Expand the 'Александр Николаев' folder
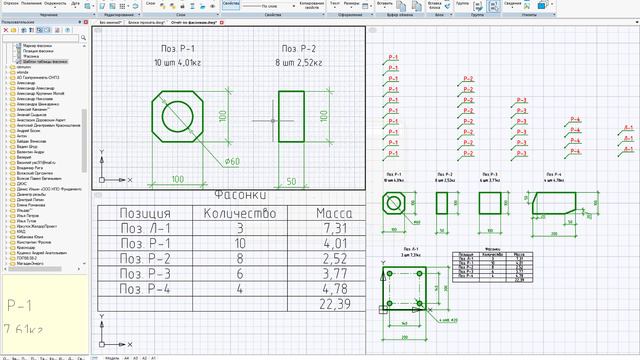The width and height of the screenshot is (640, 360). point(6,99)
